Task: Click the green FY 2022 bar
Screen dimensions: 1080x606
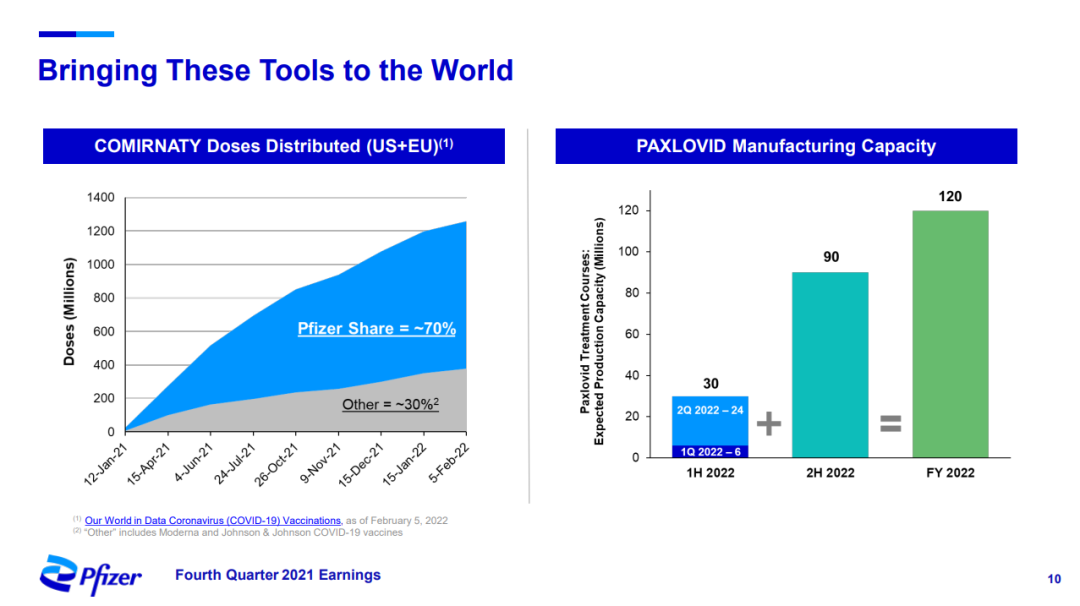Action: click(951, 334)
